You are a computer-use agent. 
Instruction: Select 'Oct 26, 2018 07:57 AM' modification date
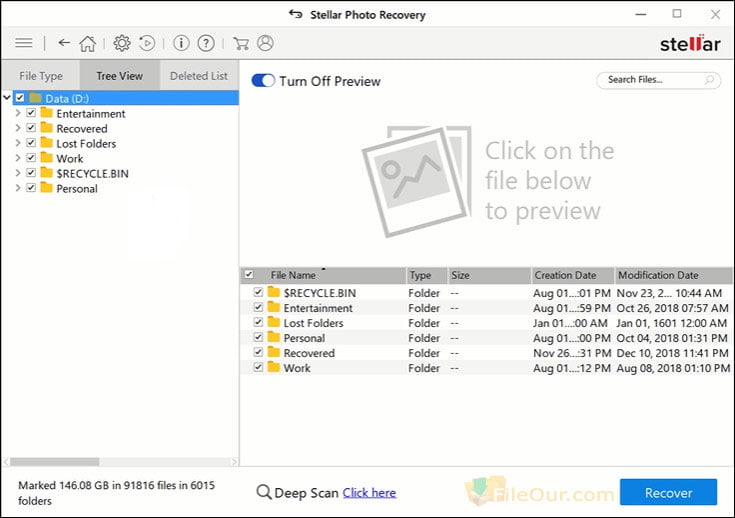pyautogui.click(x=672, y=308)
